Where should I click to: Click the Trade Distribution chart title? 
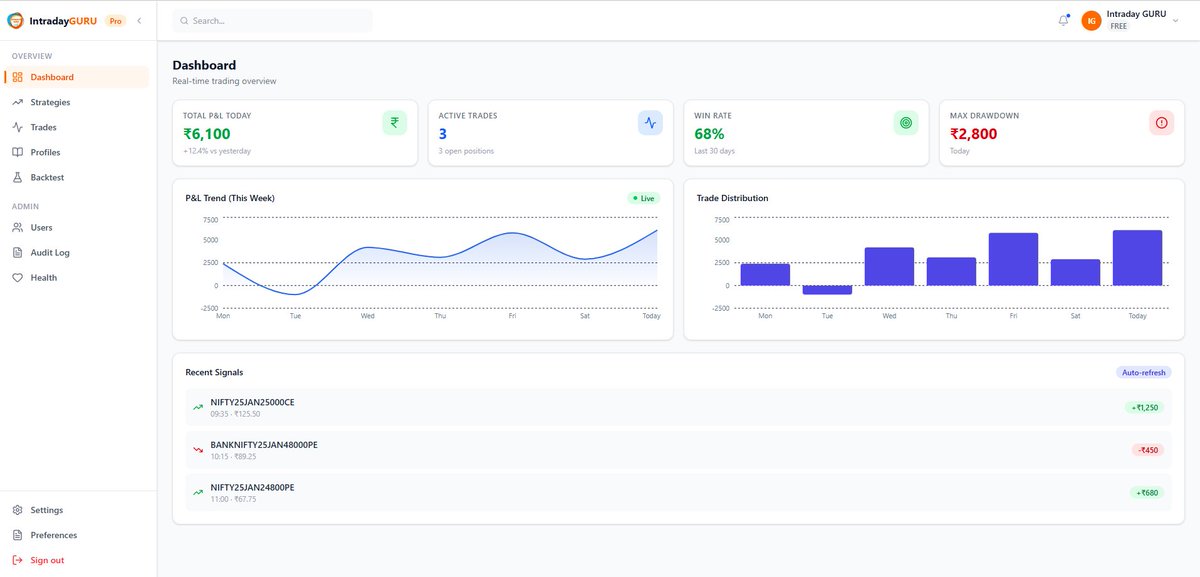[733, 198]
